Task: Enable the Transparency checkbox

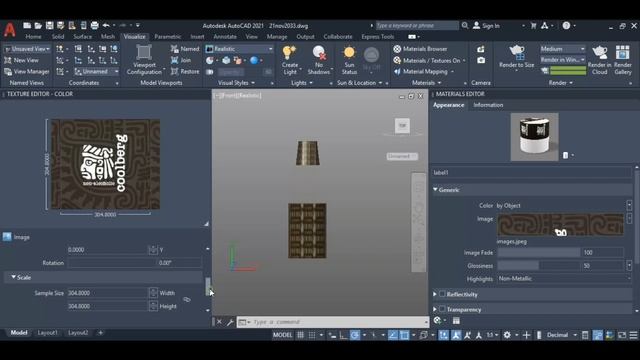Action: pyautogui.click(x=442, y=309)
